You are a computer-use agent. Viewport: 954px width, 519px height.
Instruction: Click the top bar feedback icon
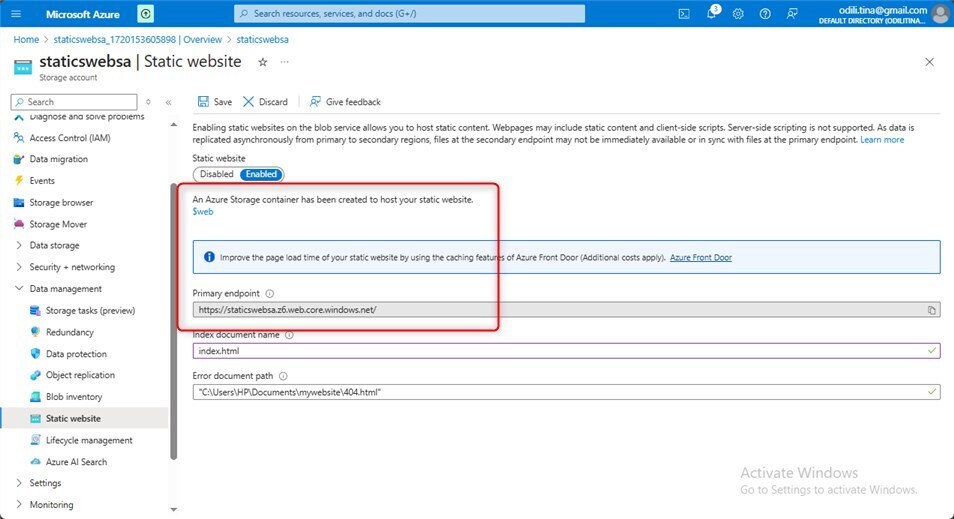792,13
